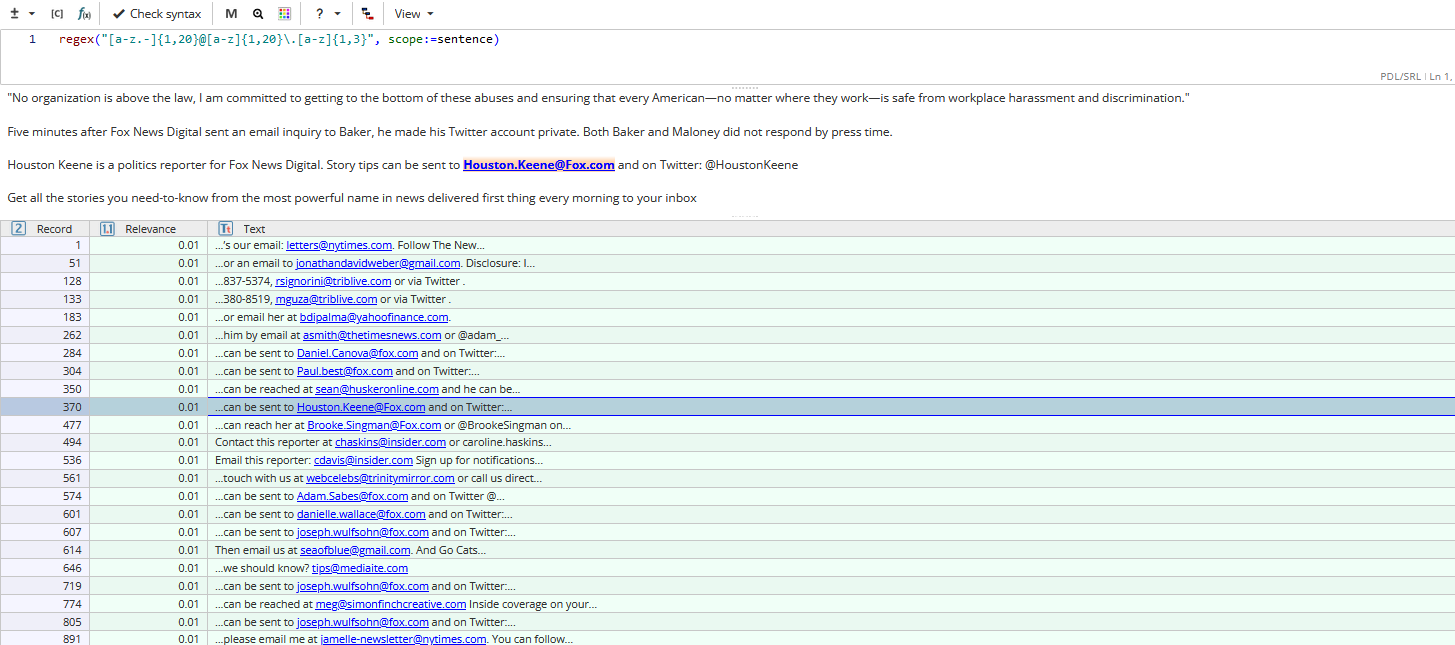The image size is (1455, 645).
Task: Click the M toolbar icon
Action: pos(231,13)
